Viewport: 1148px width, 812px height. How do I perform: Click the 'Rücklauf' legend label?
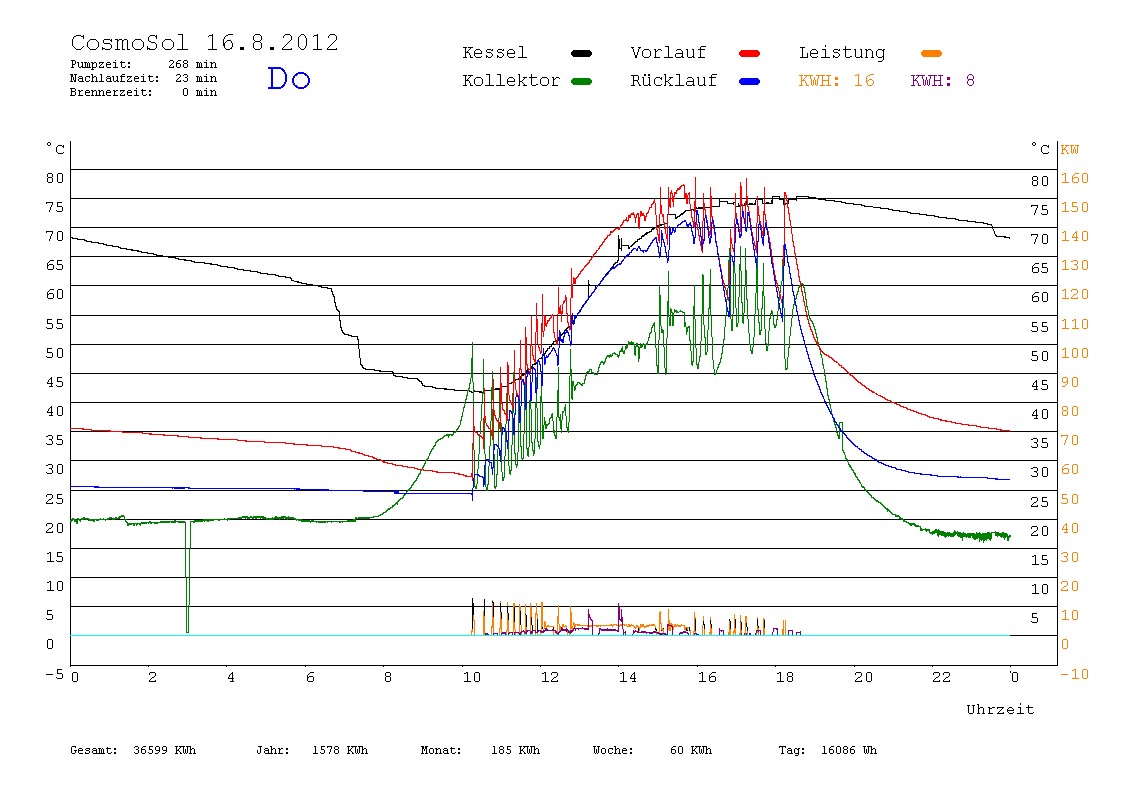(x=674, y=81)
